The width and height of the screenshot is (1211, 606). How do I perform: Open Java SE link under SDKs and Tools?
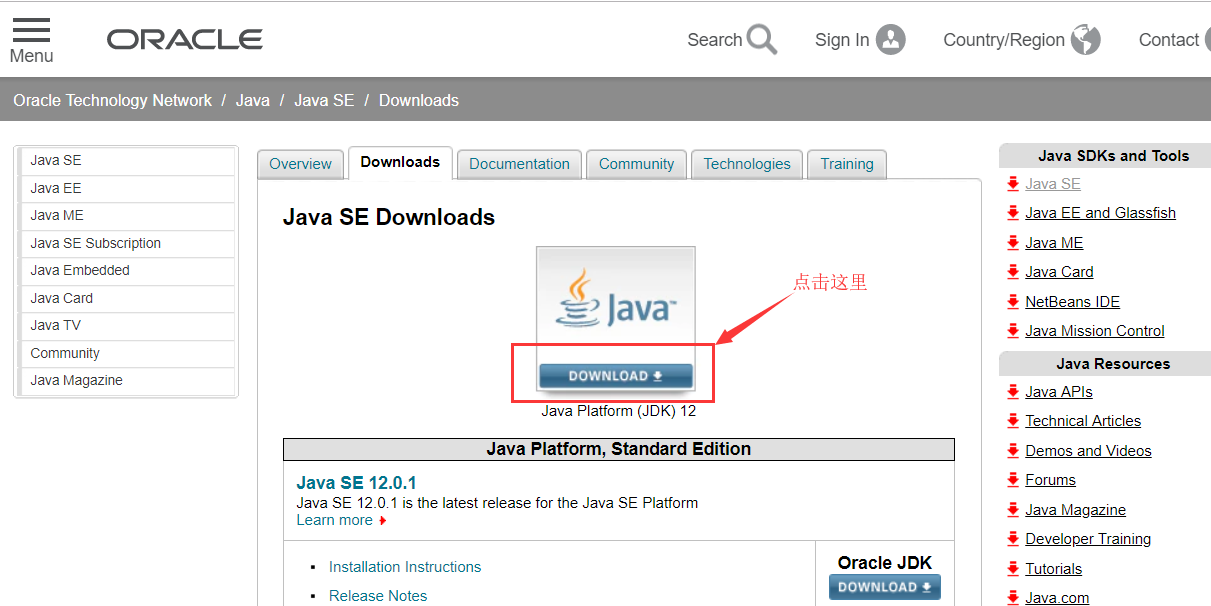[x=1053, y=184]
